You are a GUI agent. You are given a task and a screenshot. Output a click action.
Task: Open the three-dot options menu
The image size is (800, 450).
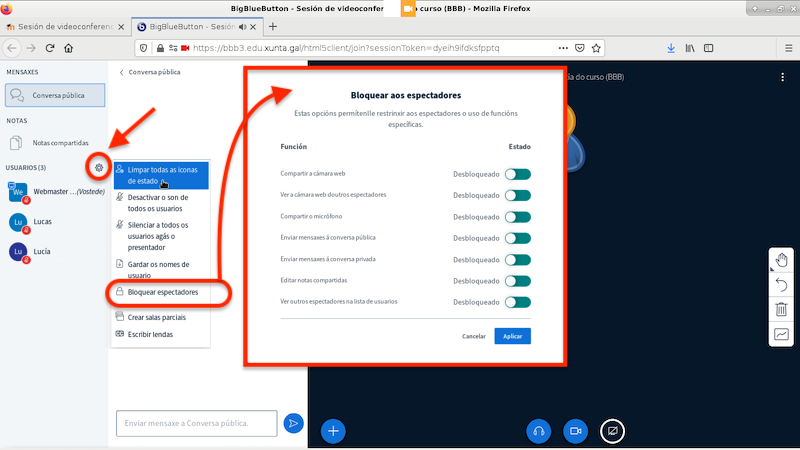click(782, 77)
